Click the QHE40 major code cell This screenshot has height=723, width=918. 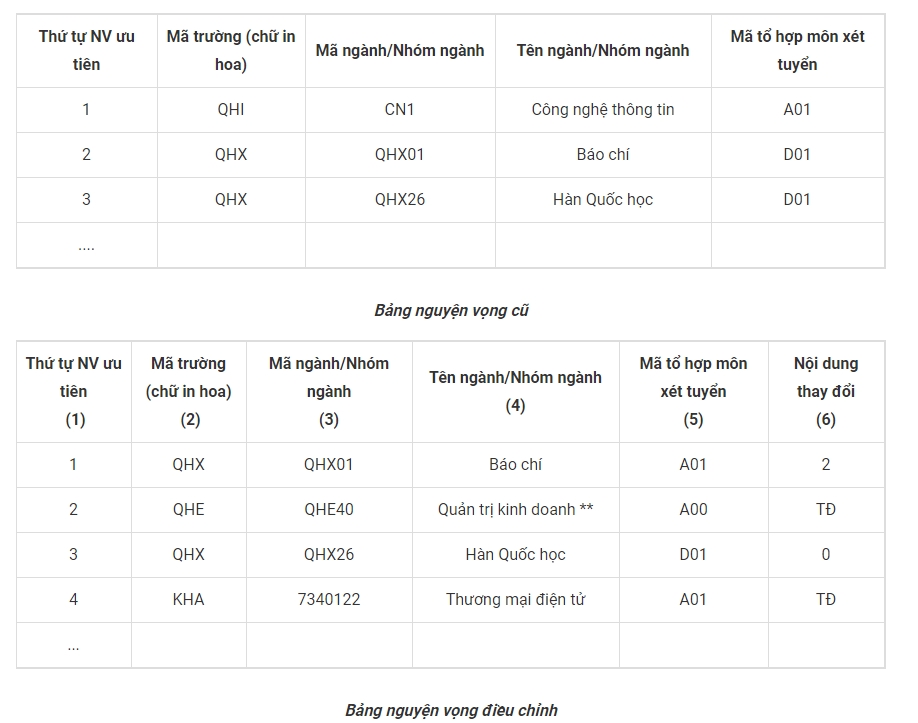[329, 510]
